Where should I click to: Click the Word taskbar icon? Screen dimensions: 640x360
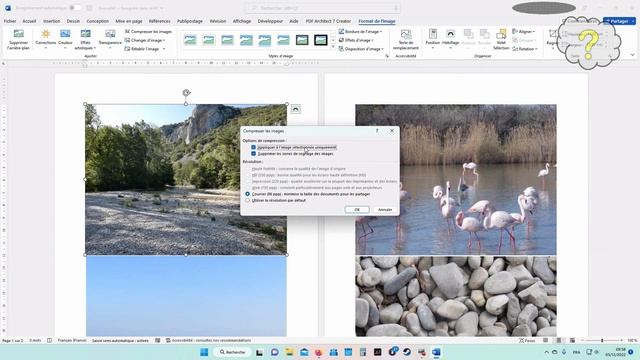(x=436, y=352)
